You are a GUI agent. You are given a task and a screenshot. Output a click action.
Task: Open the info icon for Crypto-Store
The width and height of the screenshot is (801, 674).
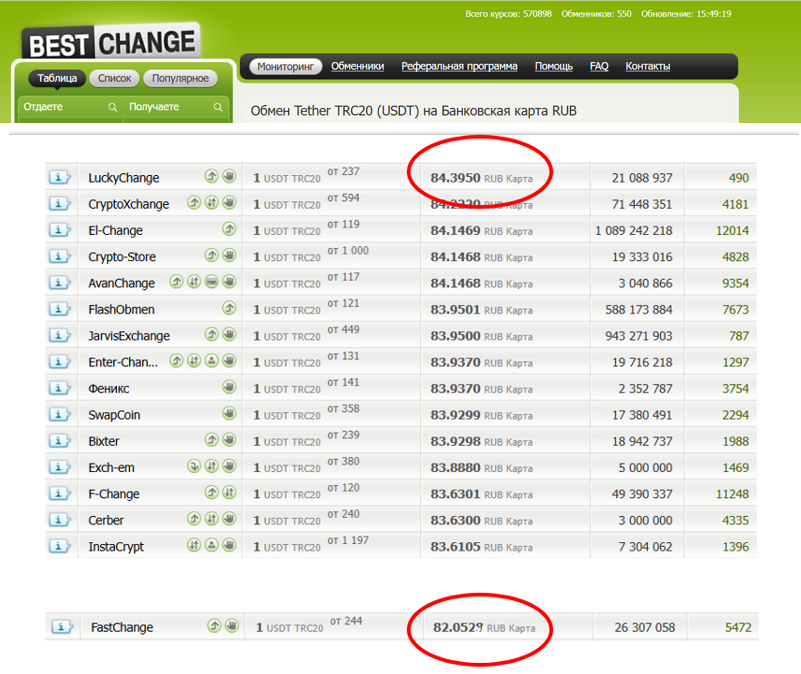59,257
